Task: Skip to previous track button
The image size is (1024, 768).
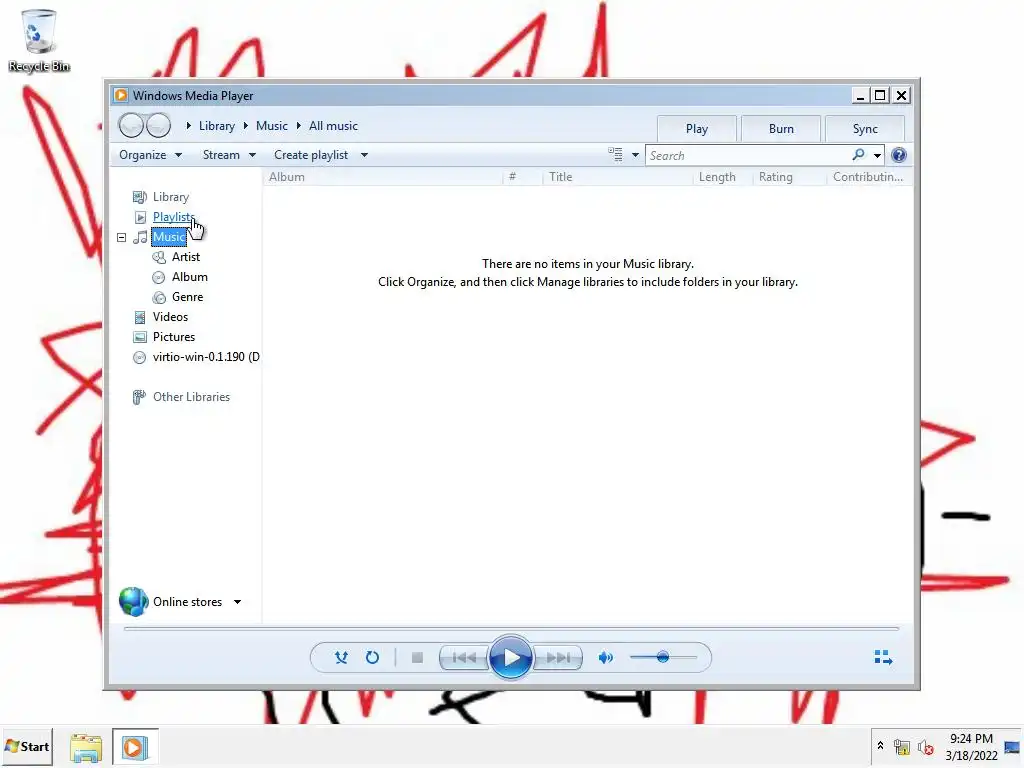Action: (x=464, y=658)
